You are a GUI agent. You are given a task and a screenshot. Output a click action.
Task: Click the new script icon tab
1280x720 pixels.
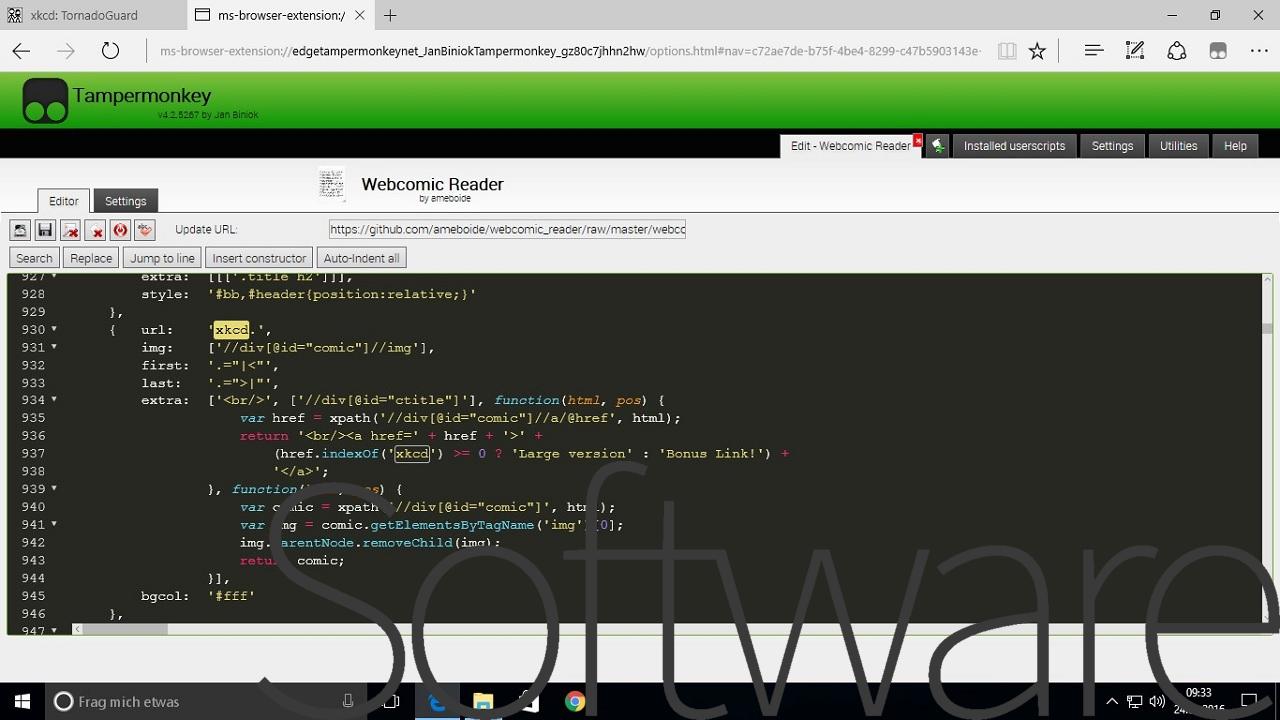coord(937,146)
